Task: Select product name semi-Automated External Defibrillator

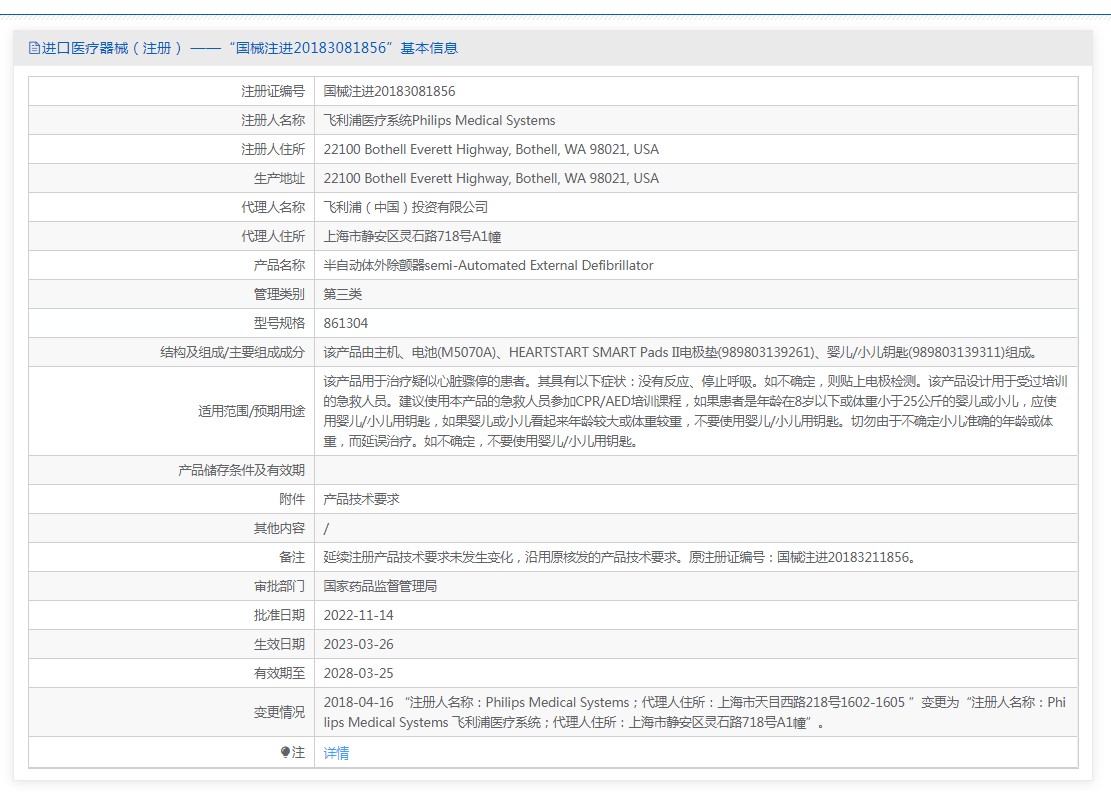Action: point(488,265)
